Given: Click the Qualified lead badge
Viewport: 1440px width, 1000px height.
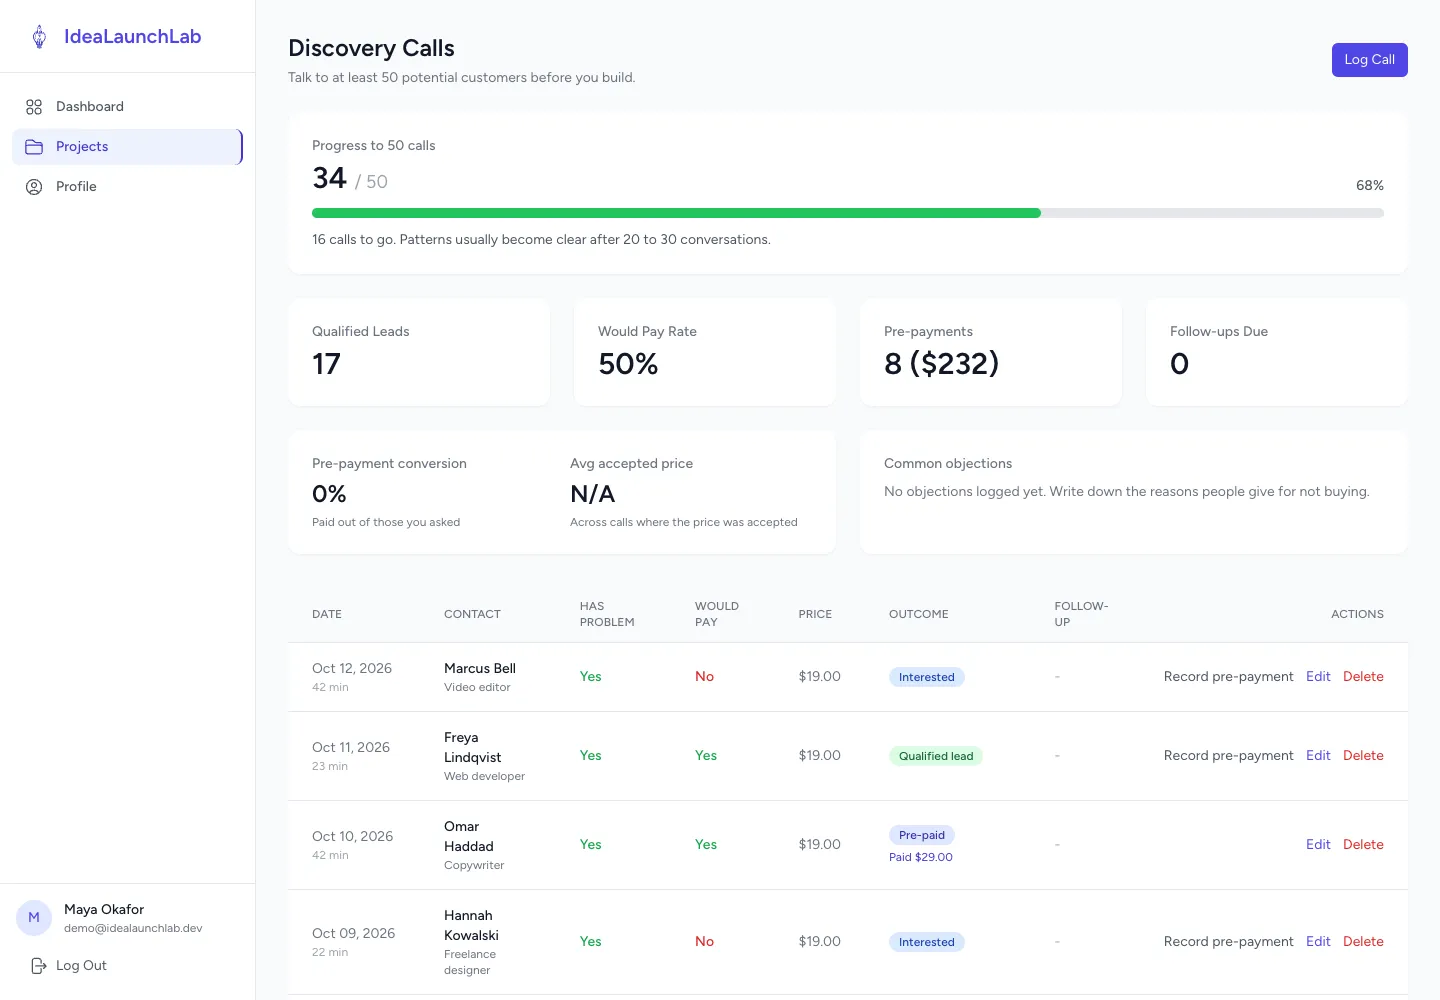Looking at the screenshot, I should coord(936,756).
